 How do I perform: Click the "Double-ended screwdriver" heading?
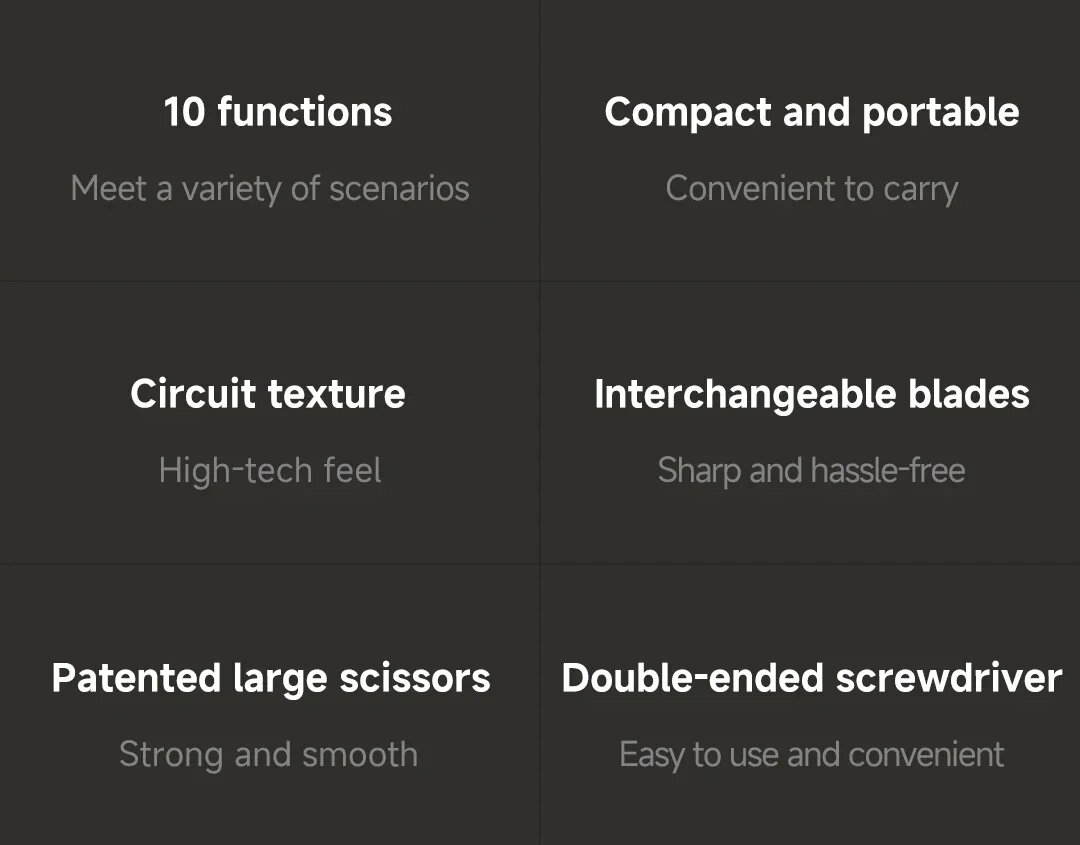tap(811, 678)
